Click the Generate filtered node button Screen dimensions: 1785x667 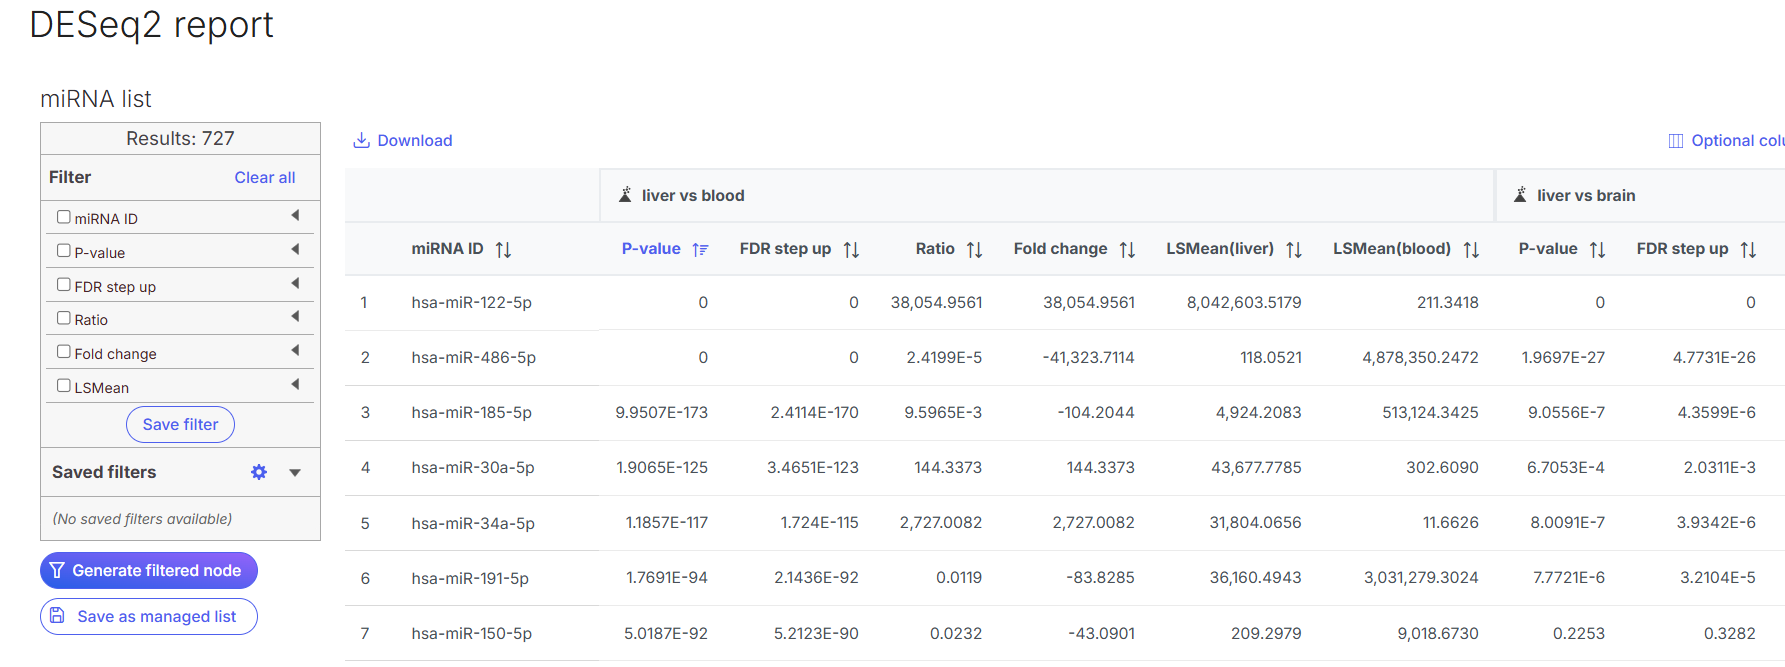pyautogui.click(x=149, y=570)
